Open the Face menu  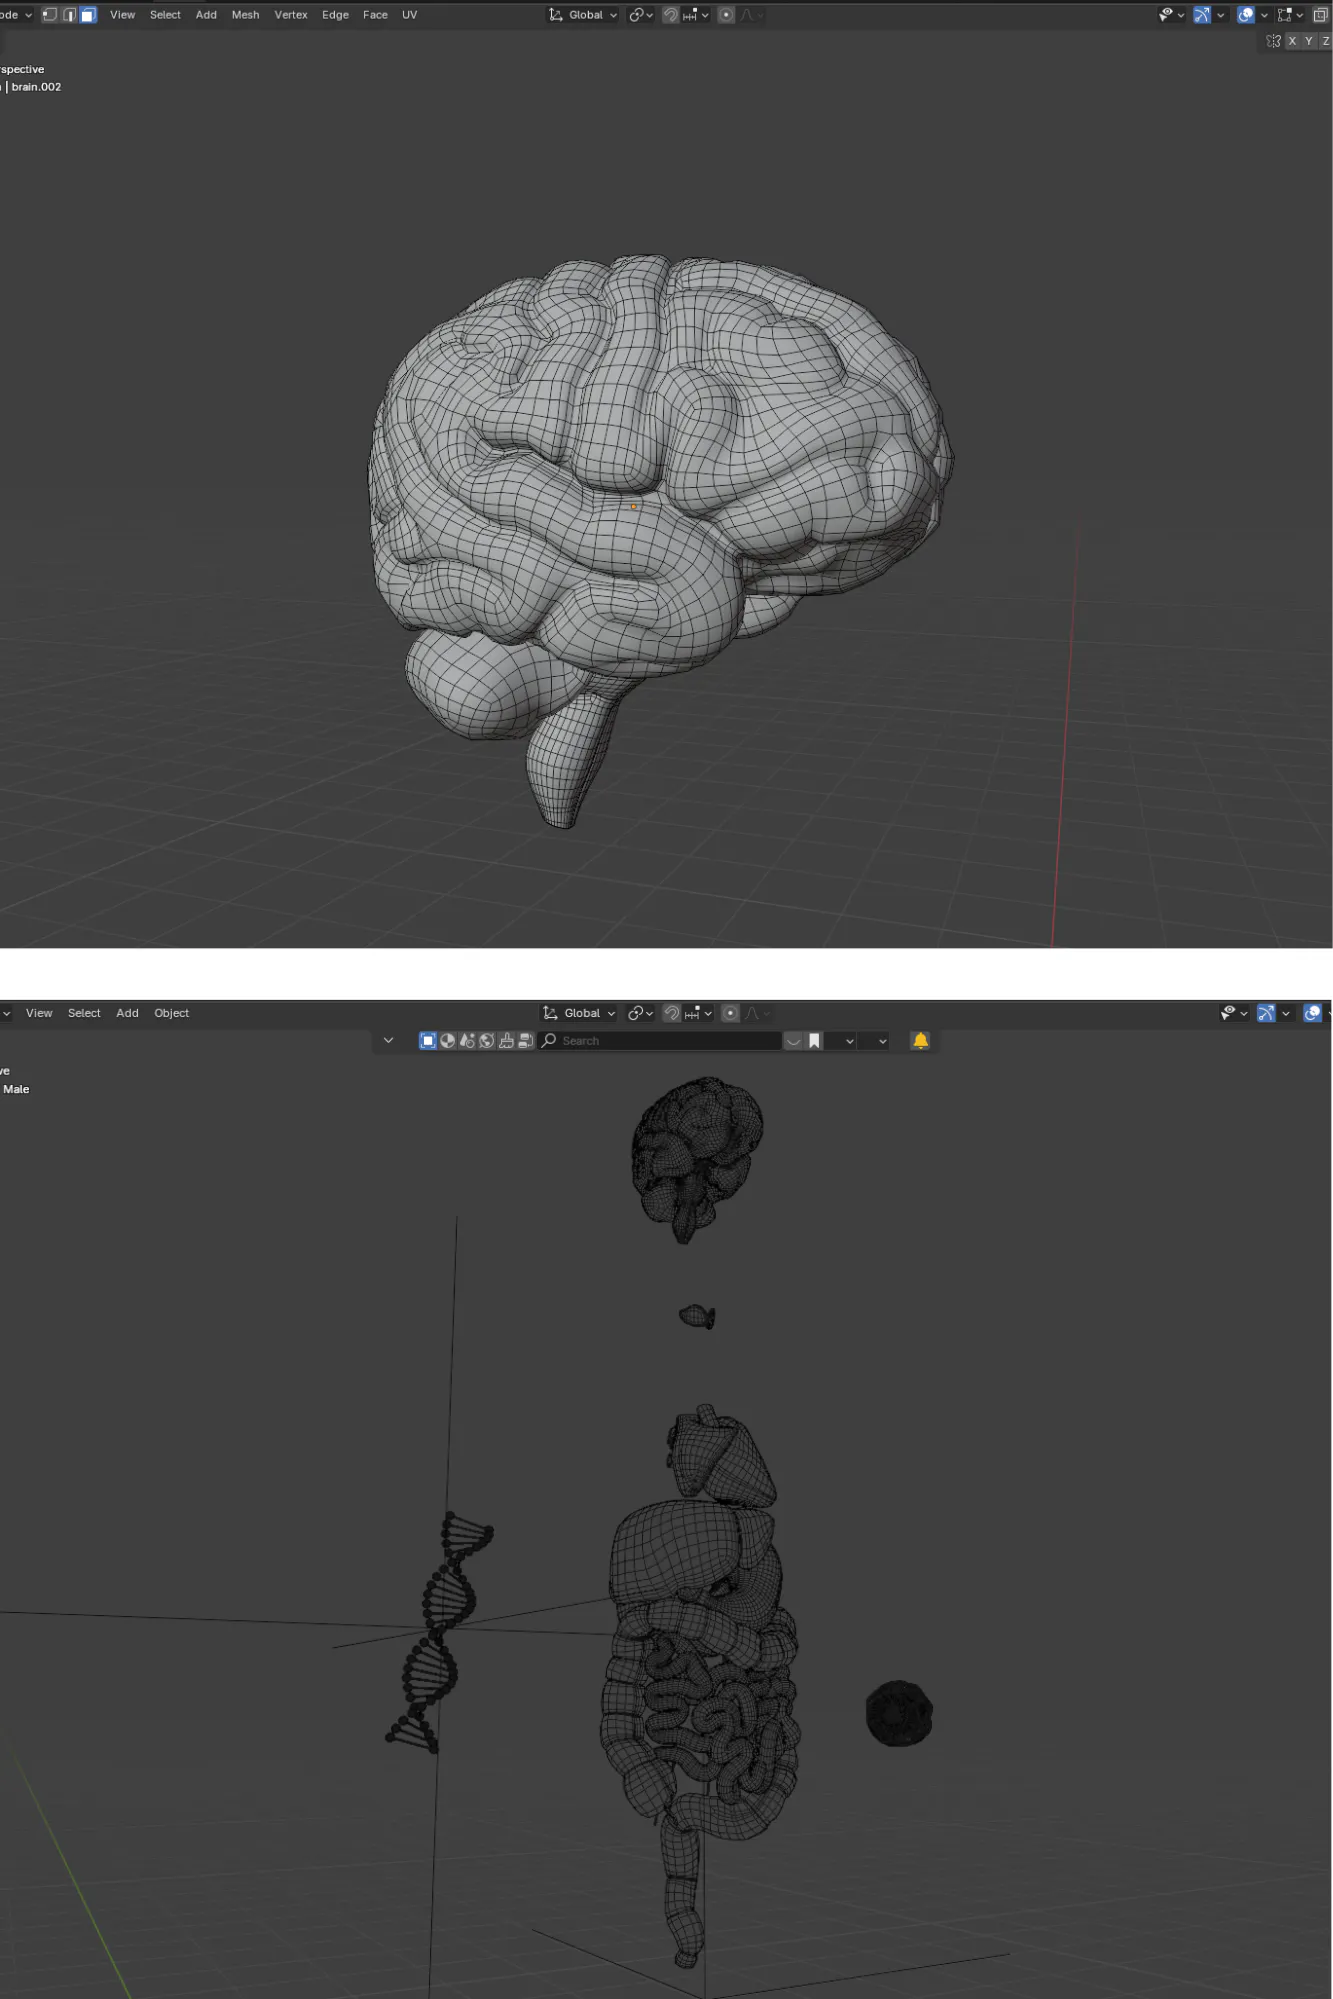[375, 15]
